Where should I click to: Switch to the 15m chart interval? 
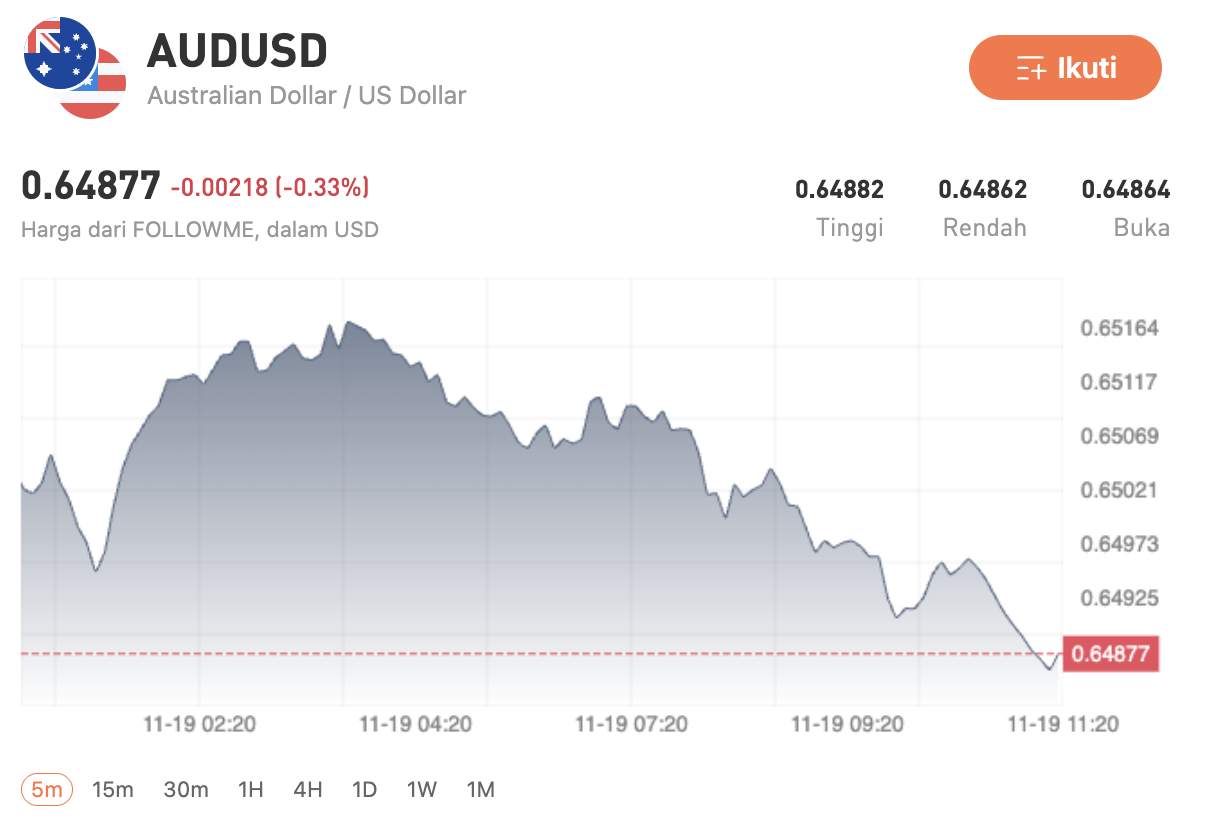114,789
